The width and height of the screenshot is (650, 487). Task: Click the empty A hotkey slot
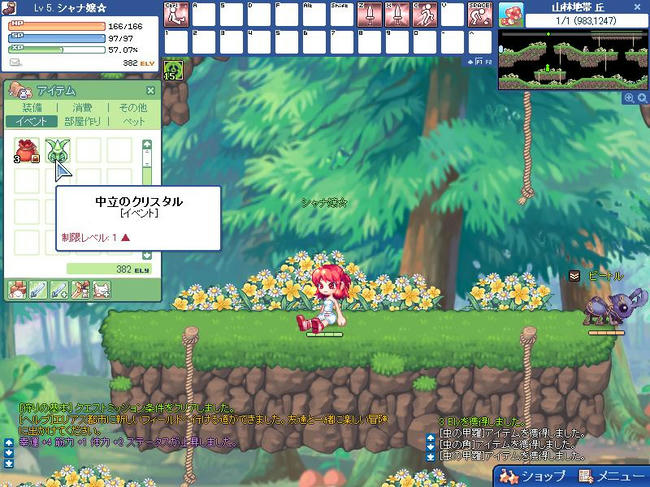point(204,14)
